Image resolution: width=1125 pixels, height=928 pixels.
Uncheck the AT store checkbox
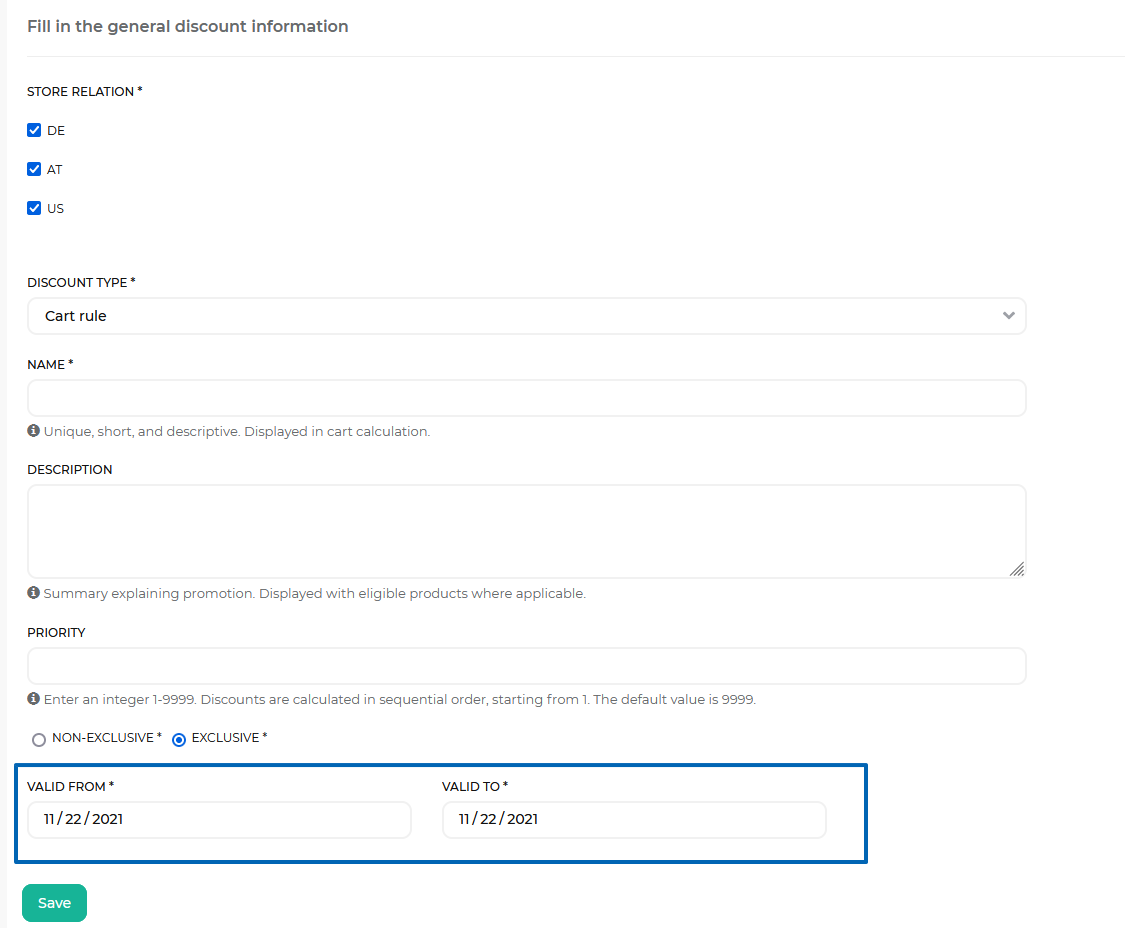34,169
